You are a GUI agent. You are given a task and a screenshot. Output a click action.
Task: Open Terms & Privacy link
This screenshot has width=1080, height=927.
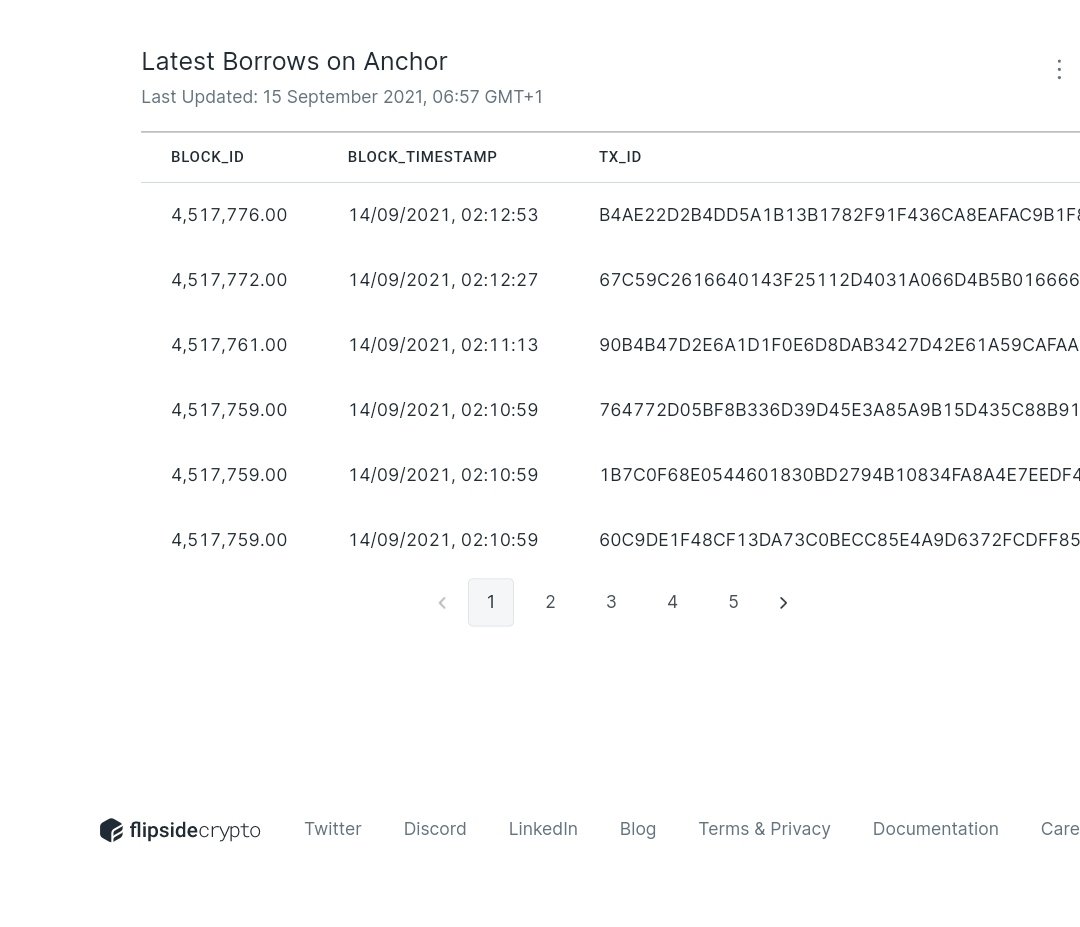pos(765,829)
